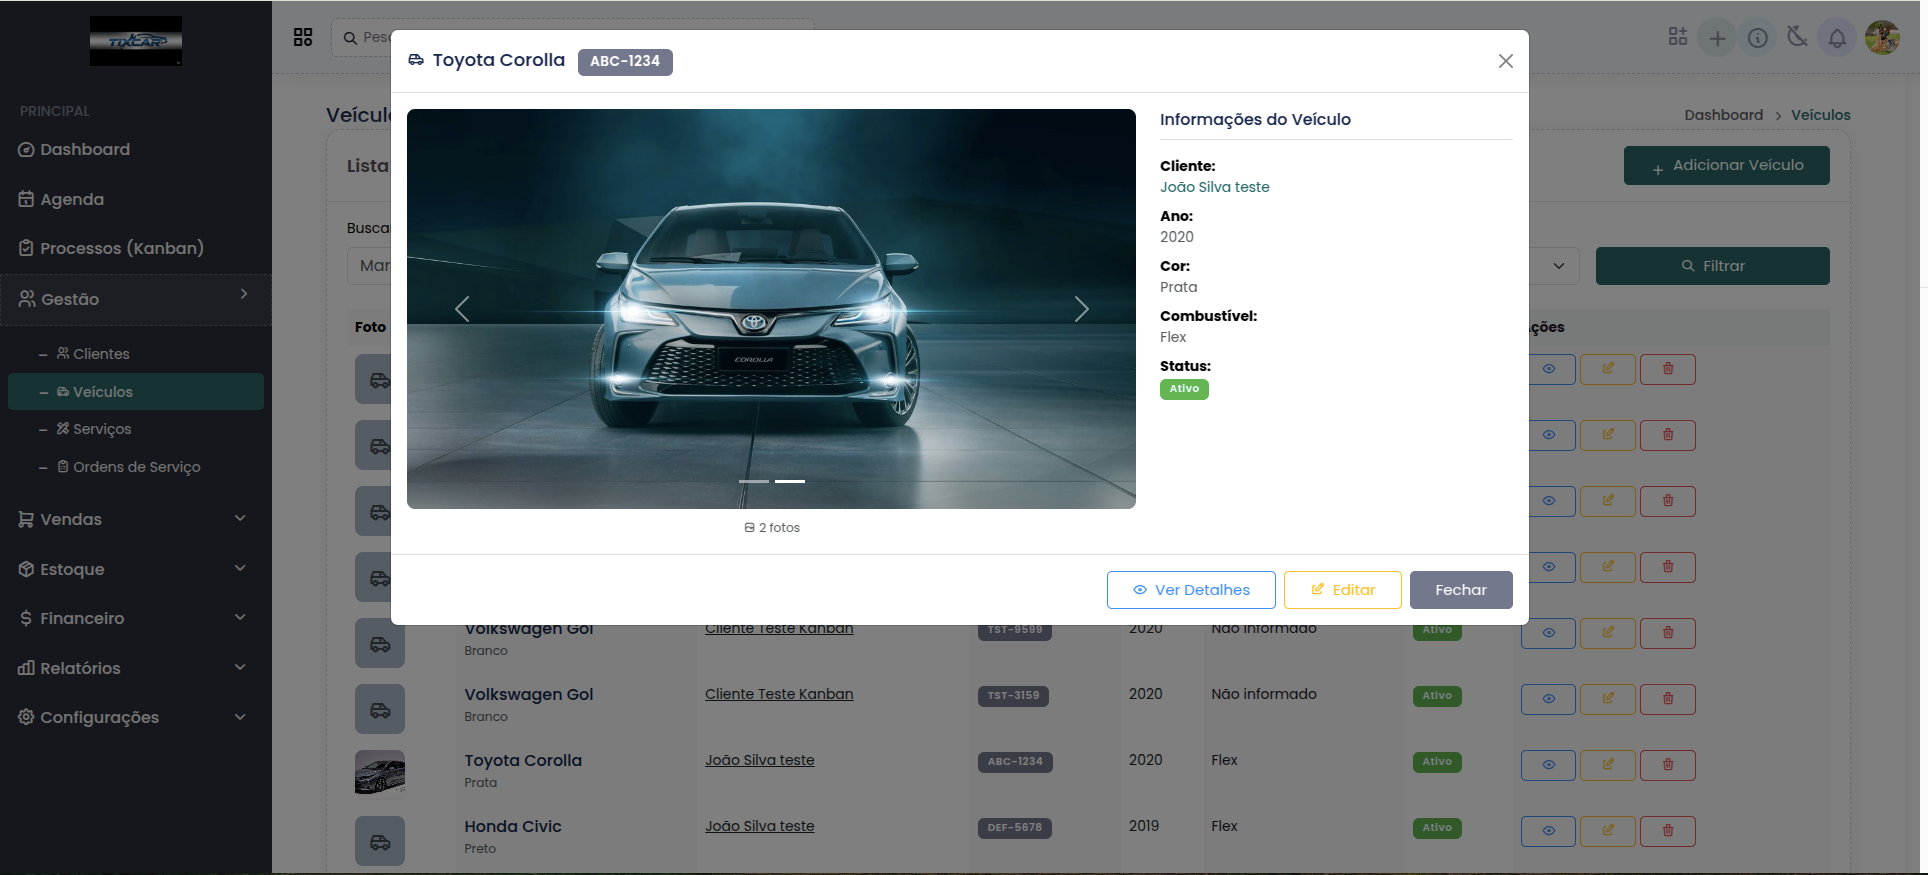Select first carousel slide indicator
Image resolution: width=1928 pixels, height=875 pixels.
point(754,481)
